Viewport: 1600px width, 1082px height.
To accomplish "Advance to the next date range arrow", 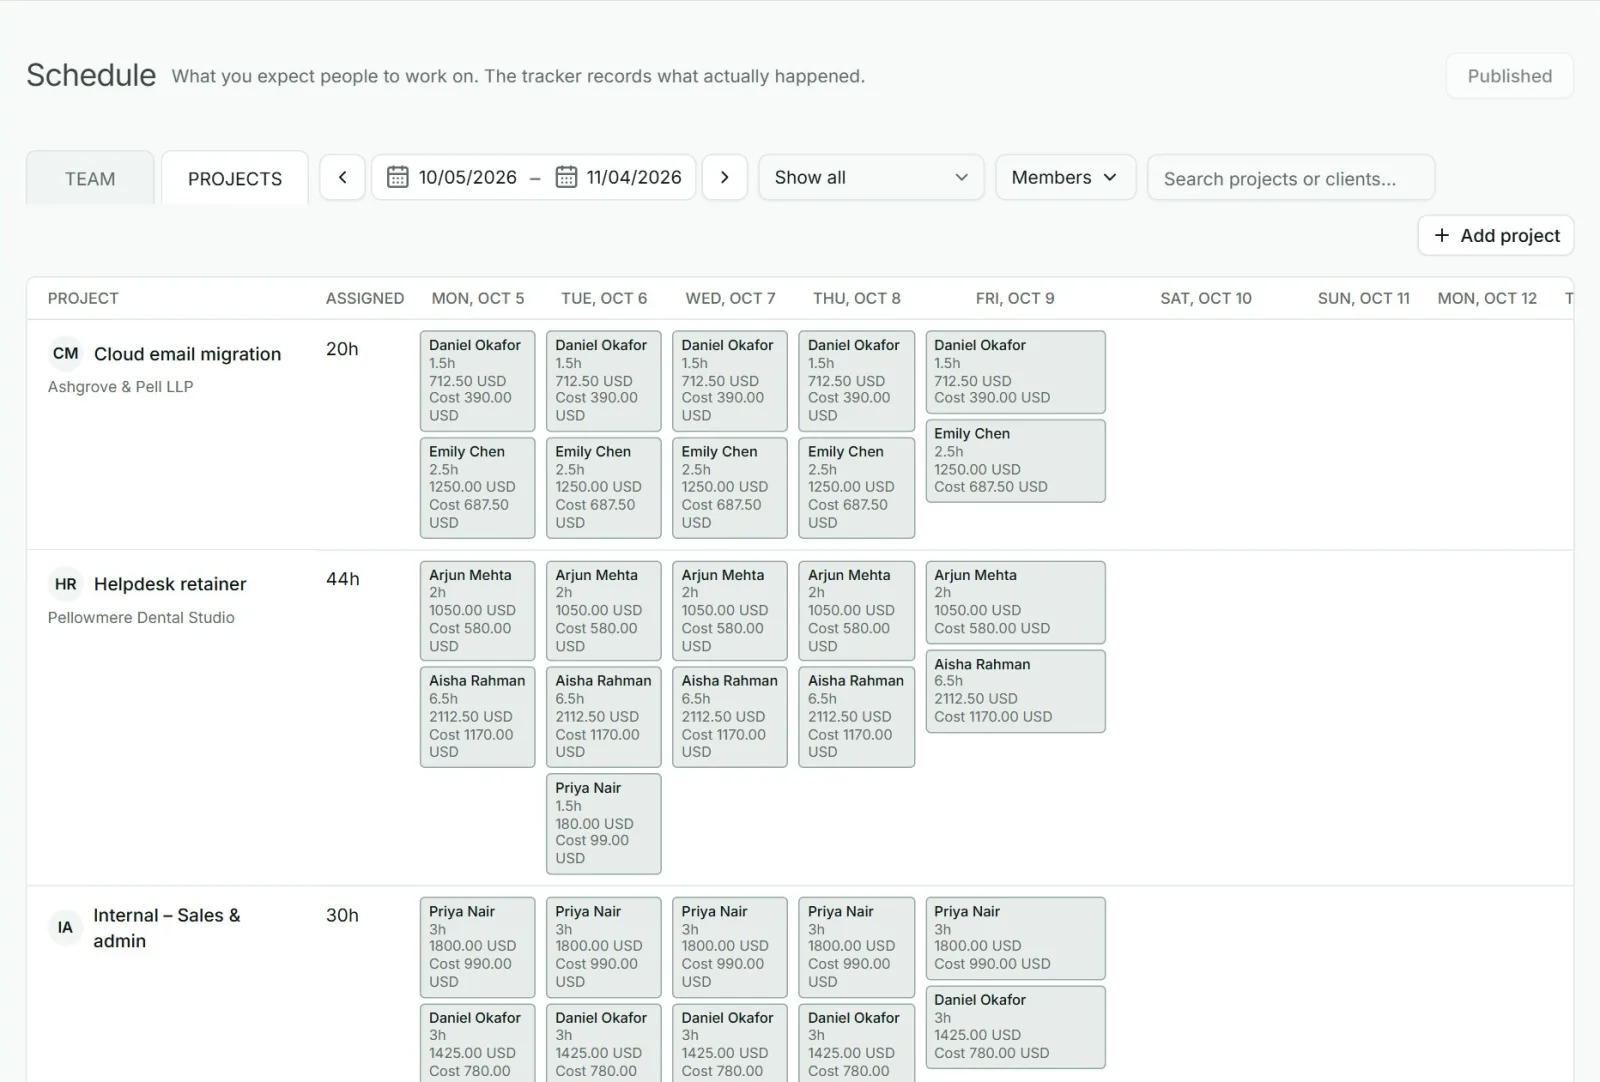I will click(x=725, y=177).
